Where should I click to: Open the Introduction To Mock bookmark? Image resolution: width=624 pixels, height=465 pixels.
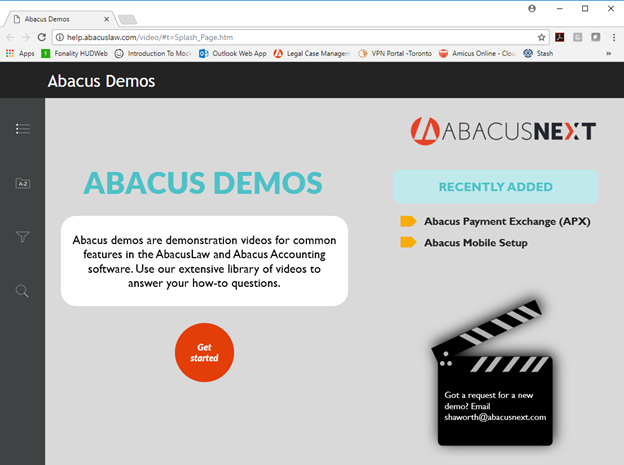pos(153,53)
